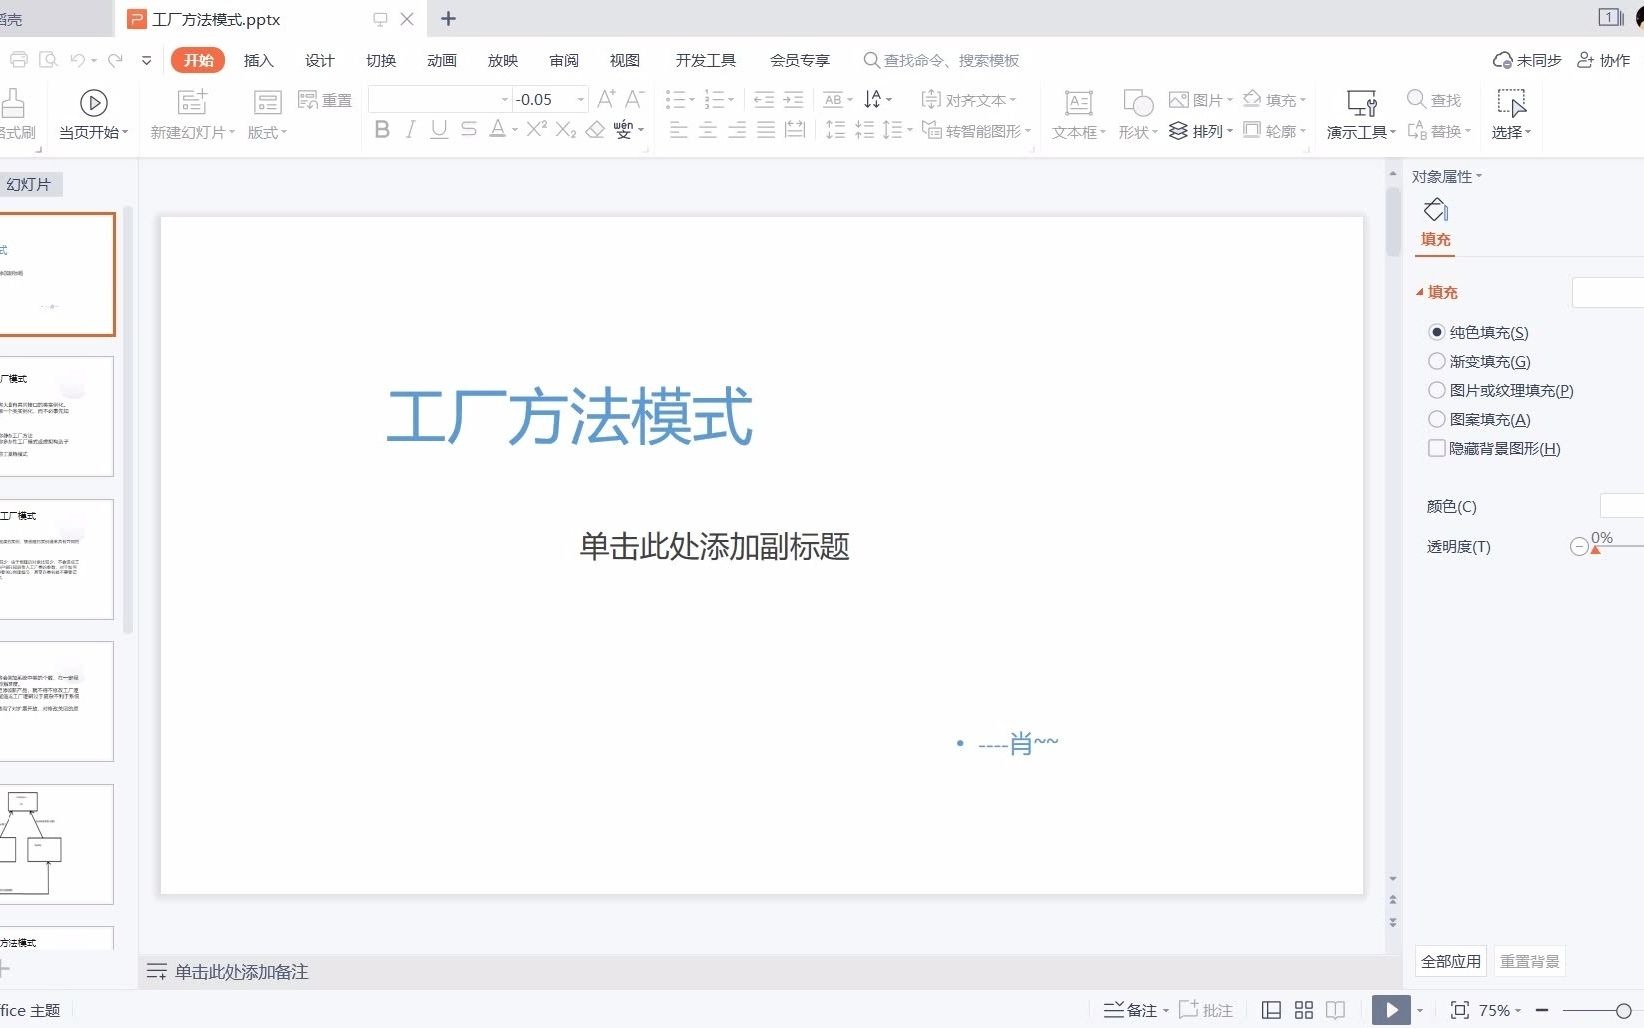Viewport: 1644px width, 1028px height.
Task: Click 重置背景 reset background button
Action: click(1529, 961)
